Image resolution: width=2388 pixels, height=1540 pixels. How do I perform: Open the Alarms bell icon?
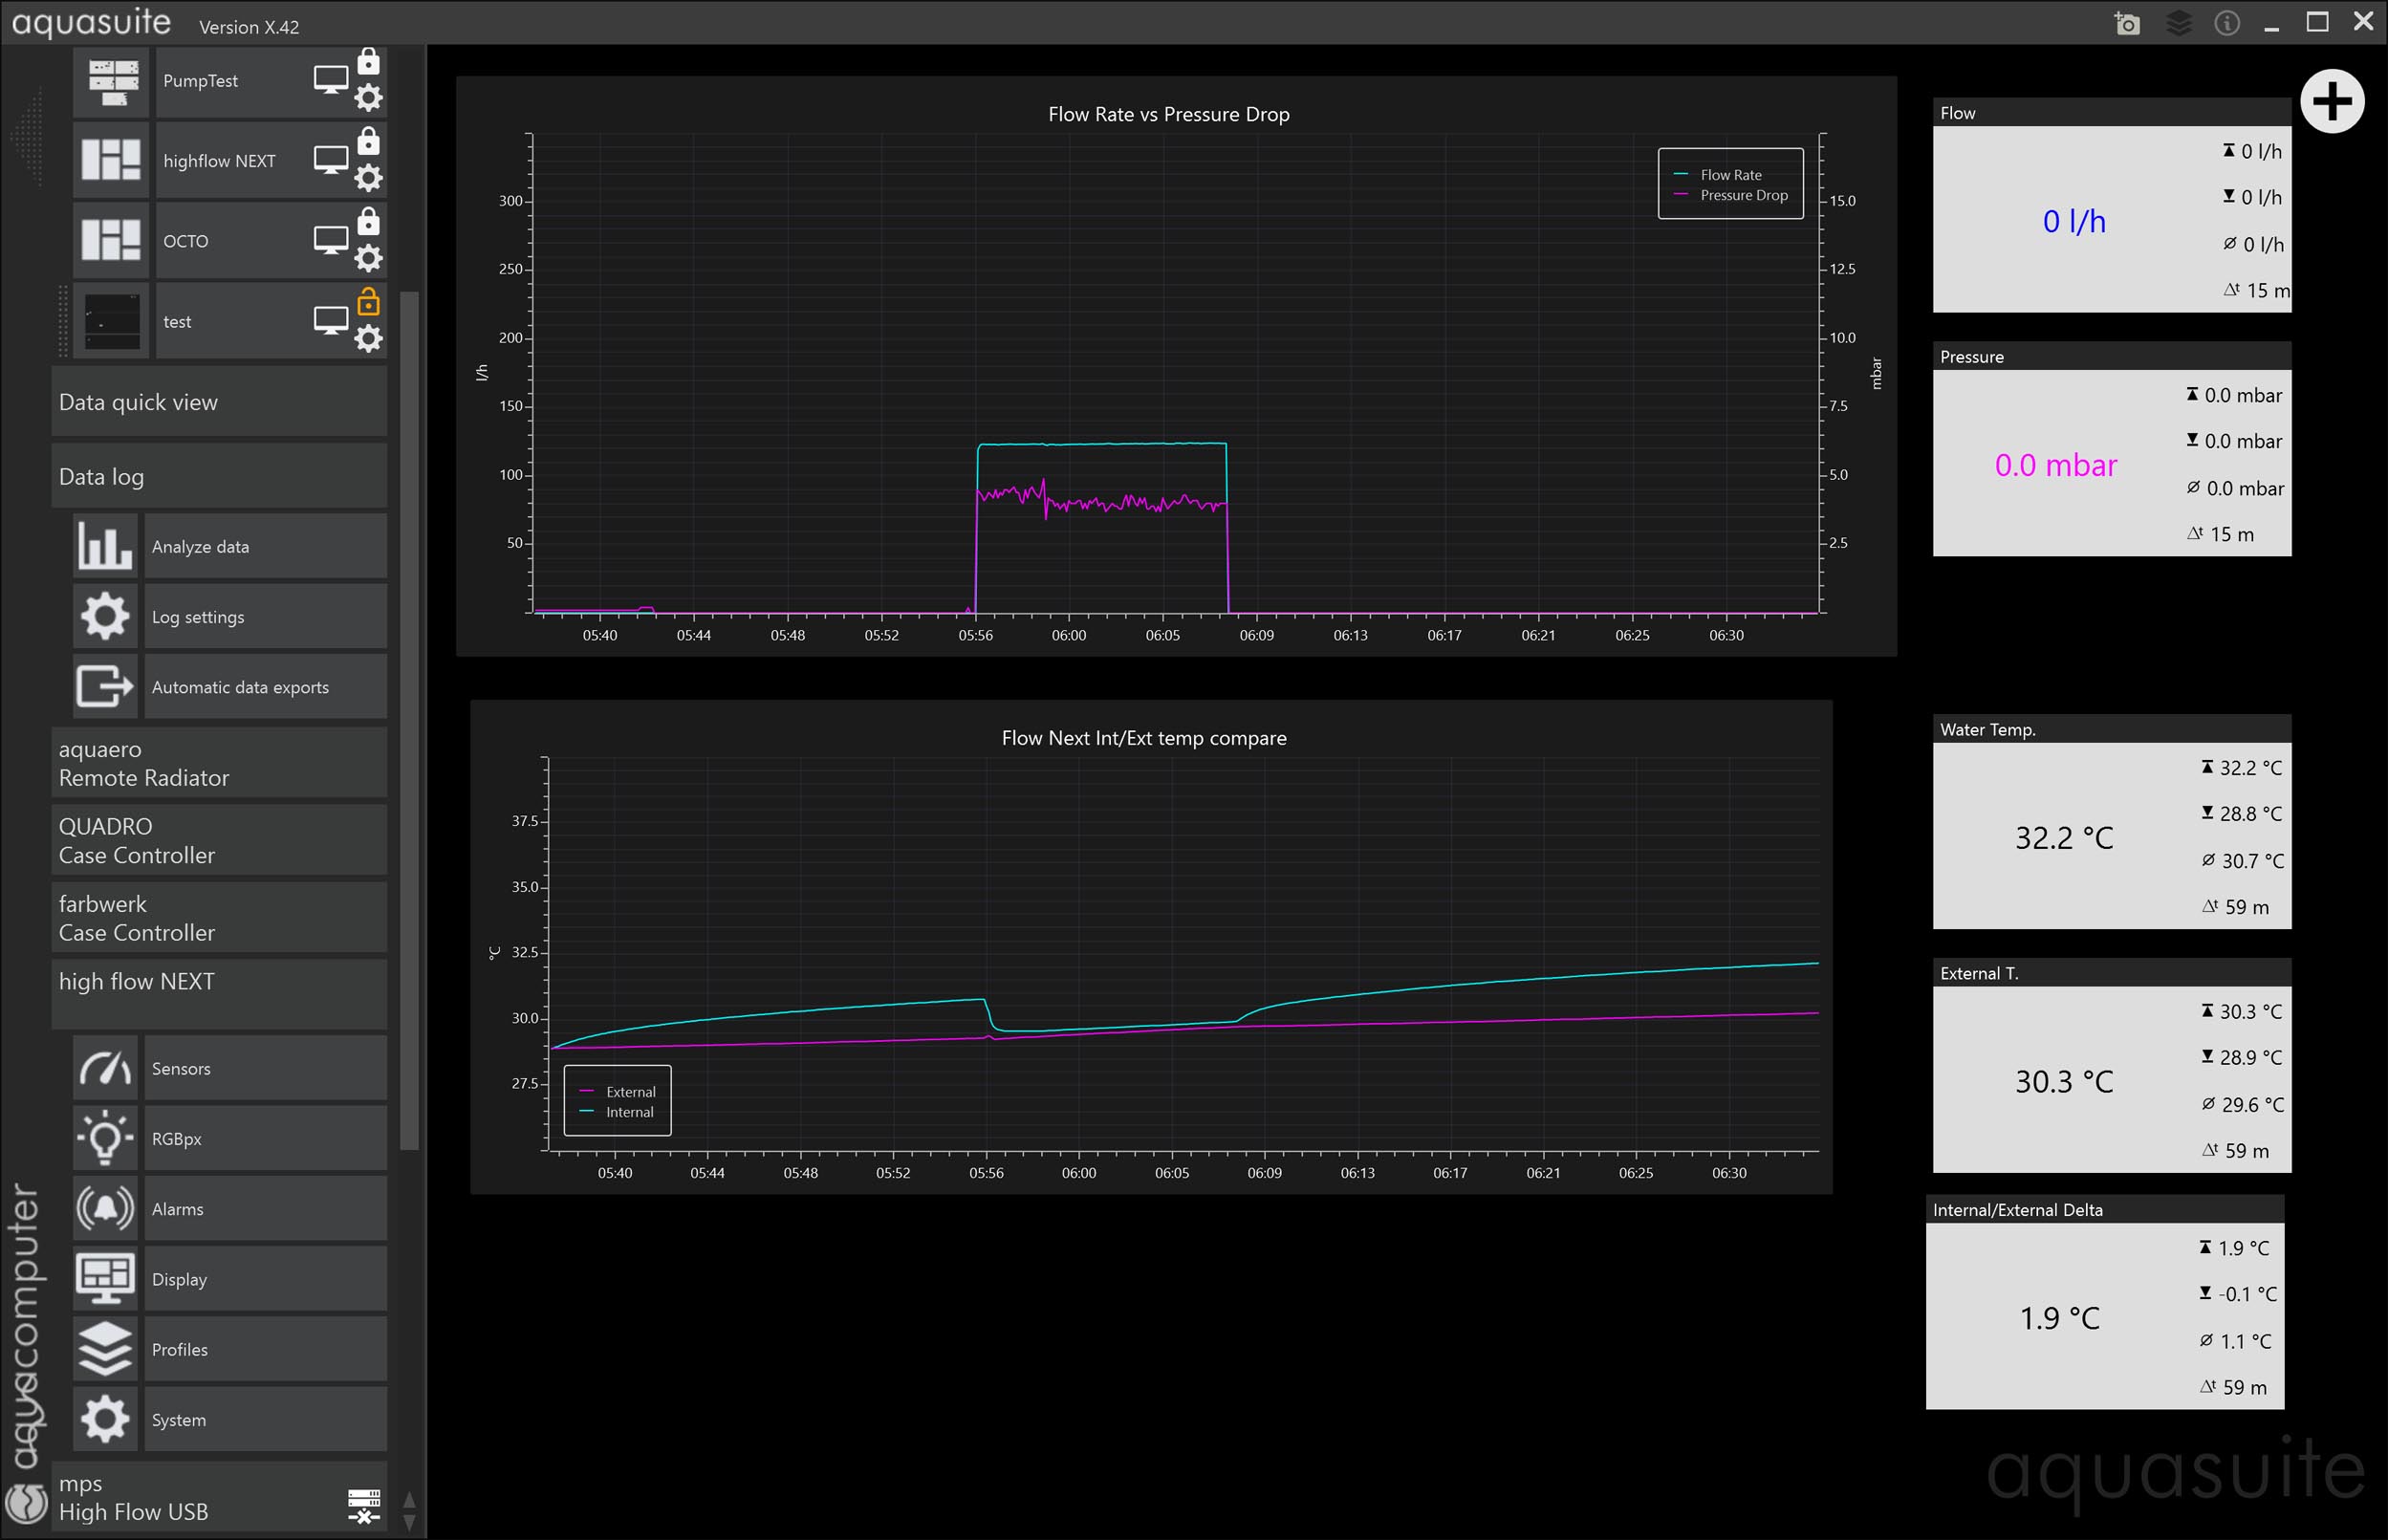pos(105,1208)
